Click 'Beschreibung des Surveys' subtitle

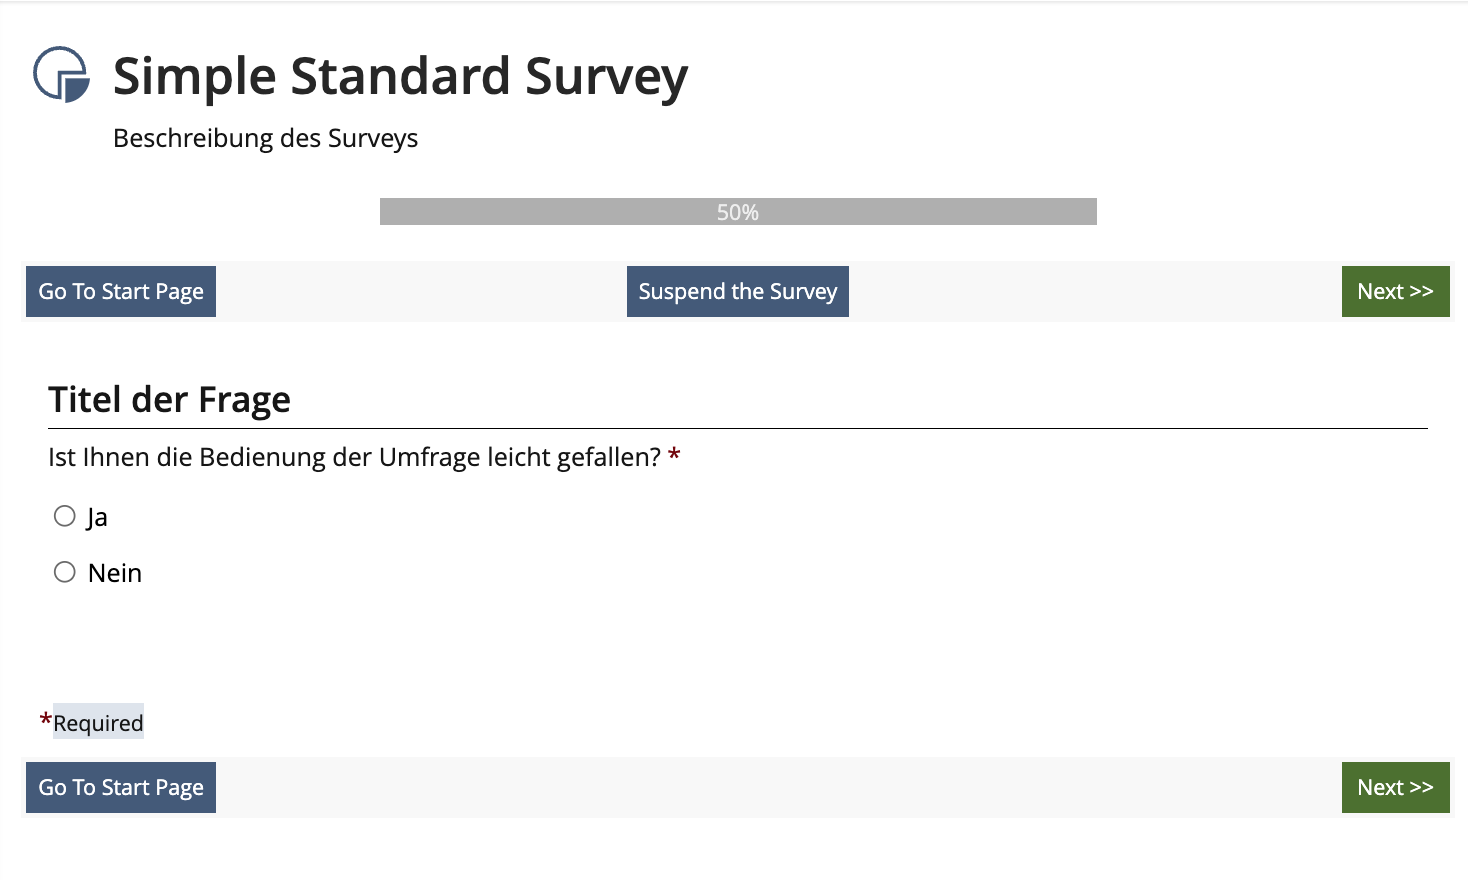265,138
